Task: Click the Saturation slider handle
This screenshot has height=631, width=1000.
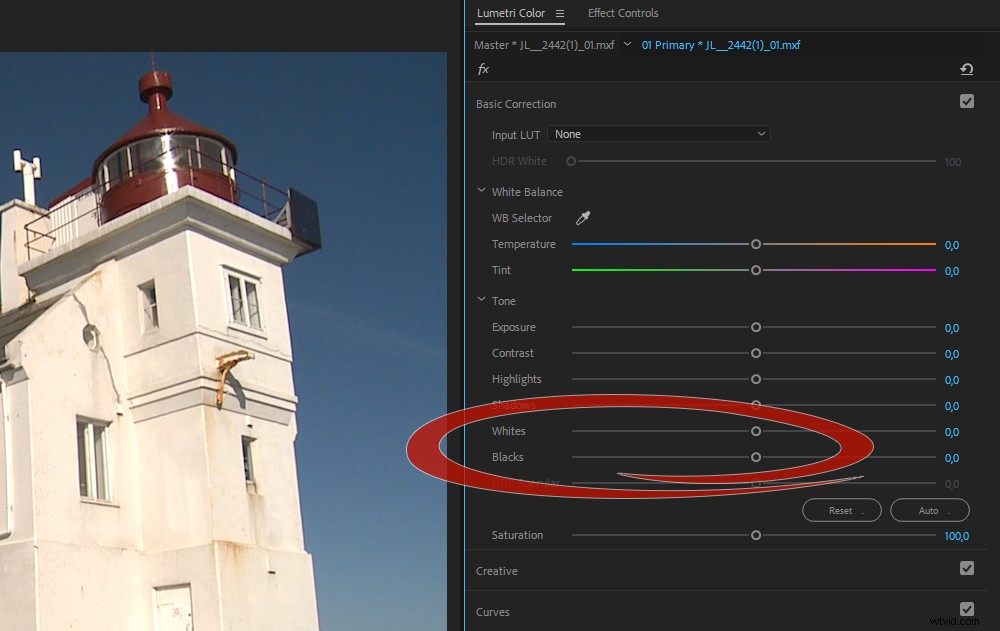Action: pyautogui.click(x=756, y=535)
